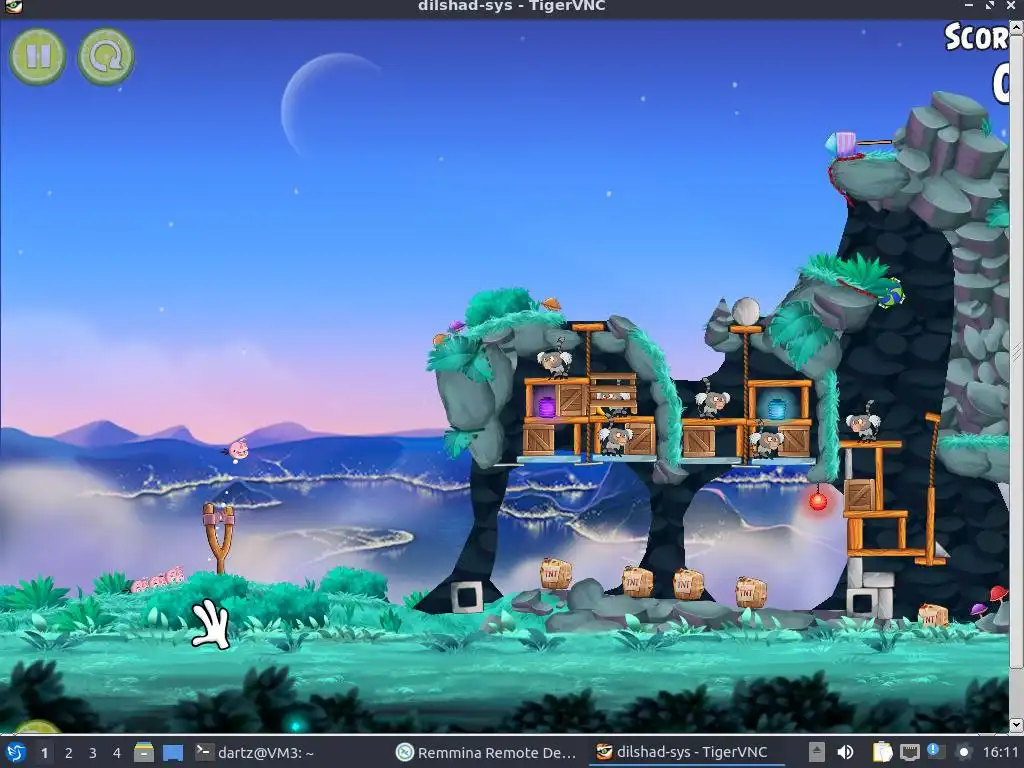Click the caged bird crate in the tower
The width and height of the screenshot is (1024, 768).
[613, 394]
